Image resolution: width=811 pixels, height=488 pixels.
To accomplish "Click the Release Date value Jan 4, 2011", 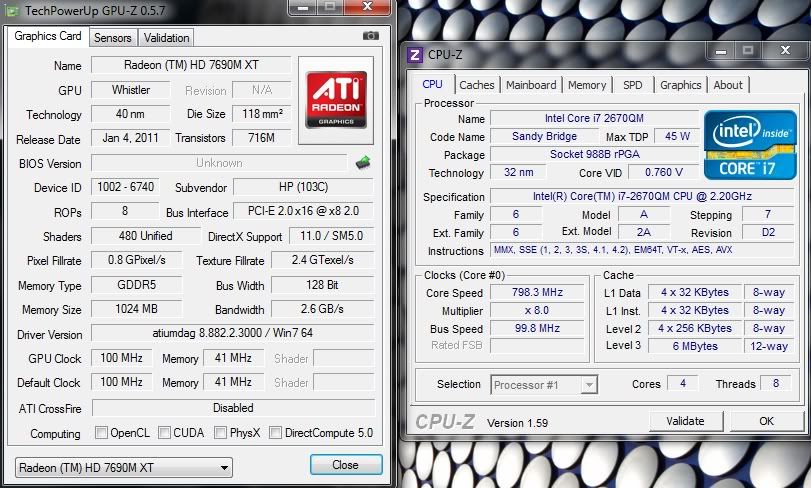I will coord(131,138).
